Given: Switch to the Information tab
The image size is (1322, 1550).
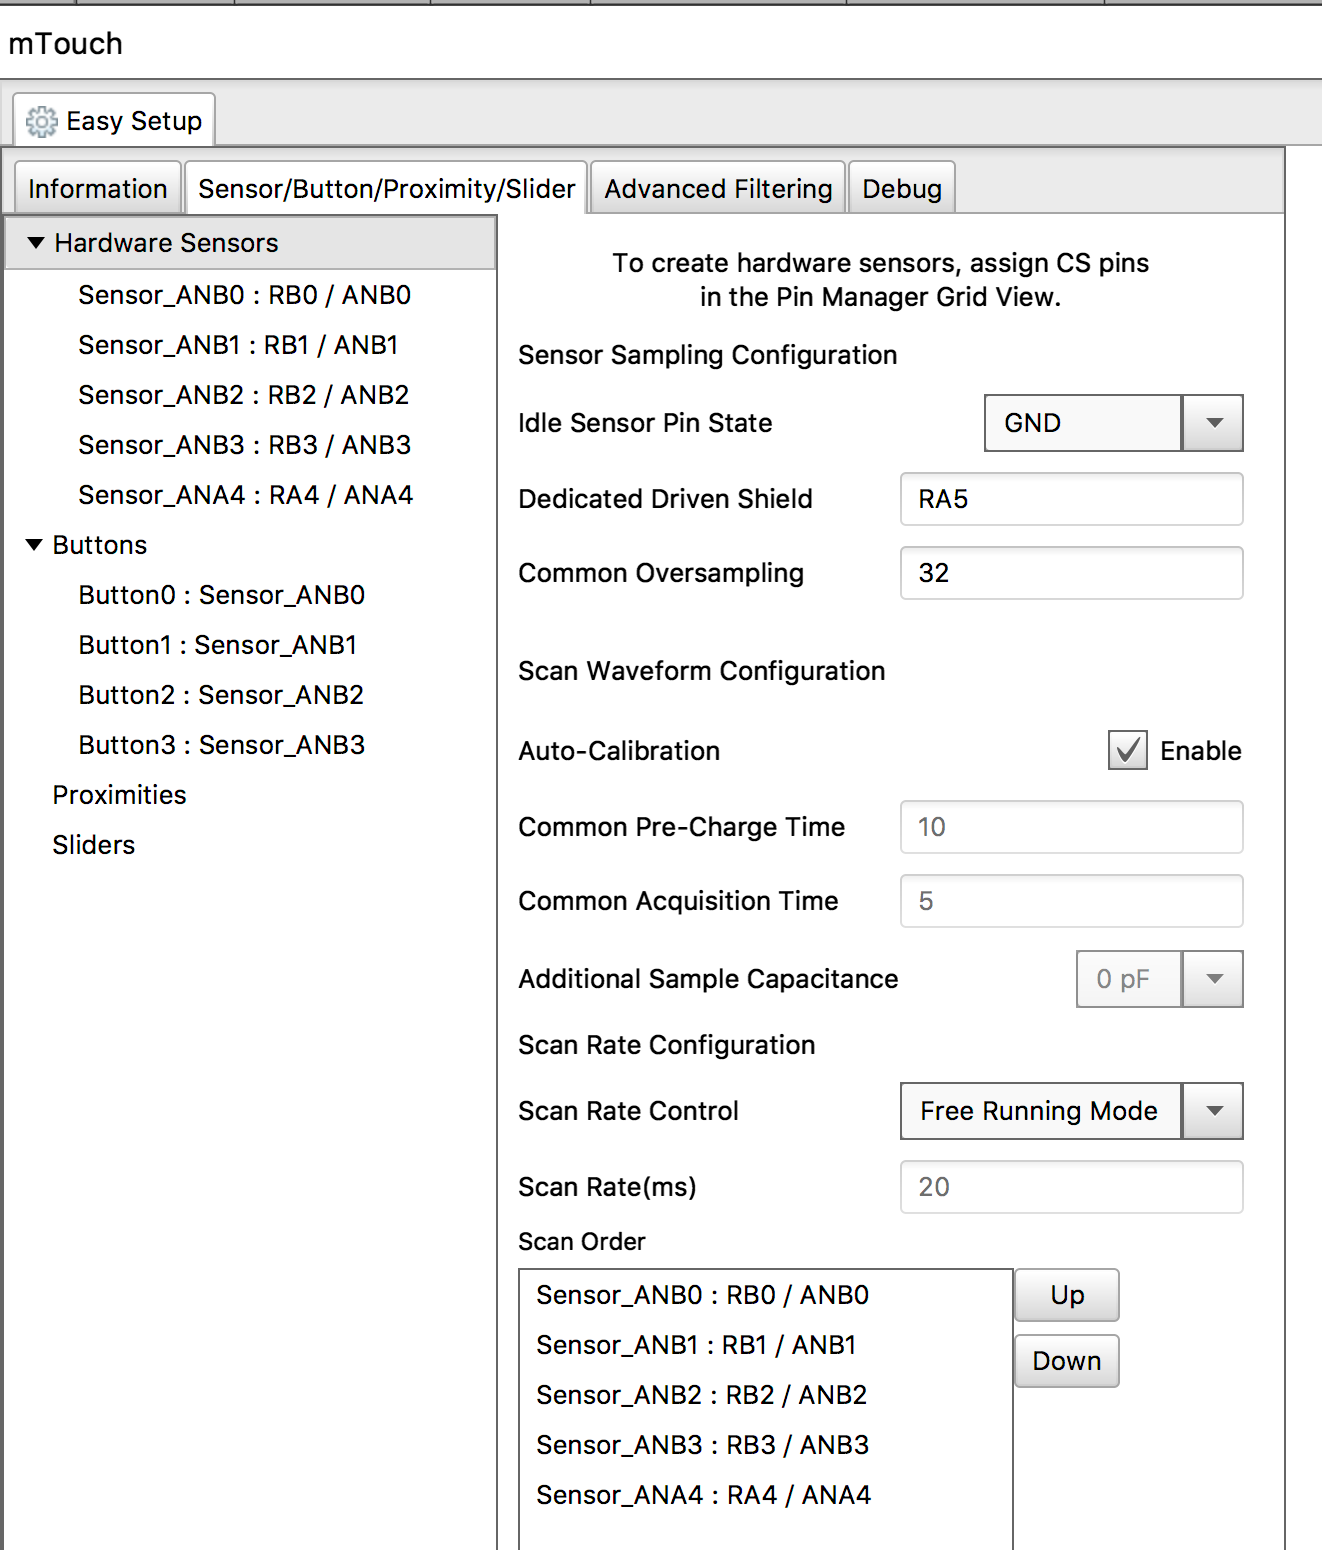Looking at the screenshot, I should pos(97,188).
